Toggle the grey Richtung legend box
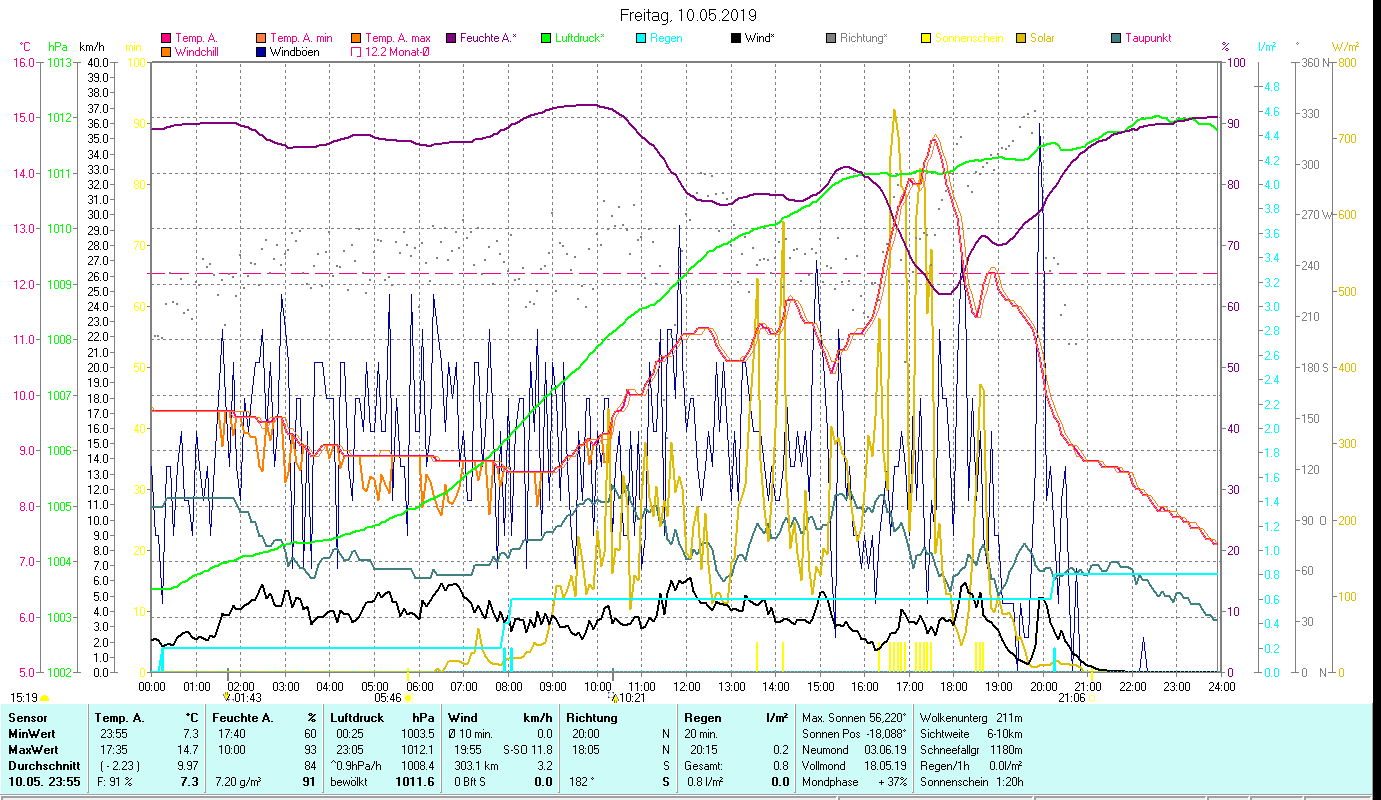 tap(831, 38)
